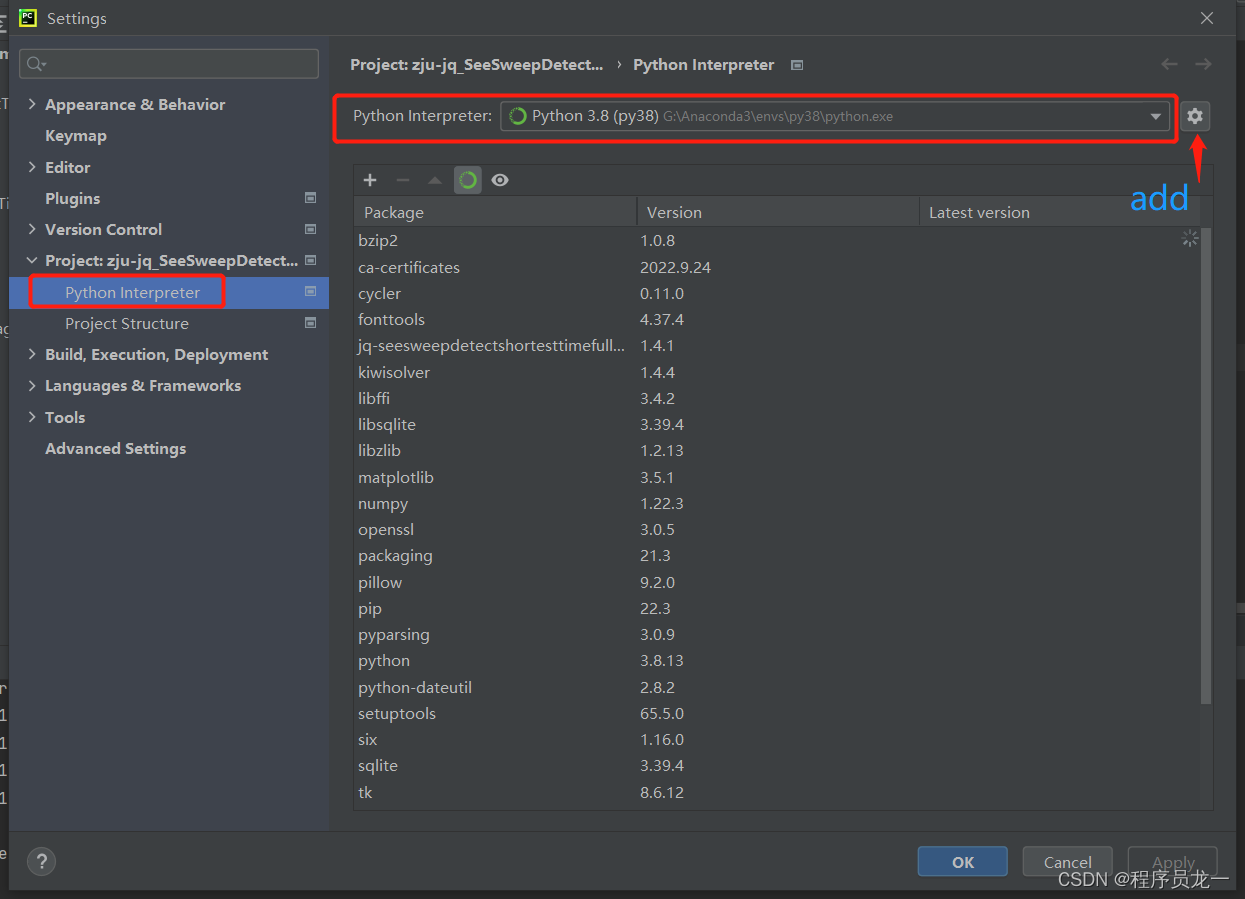
Task: Click the upgrade package arrow icon
Action: (434, 180)
